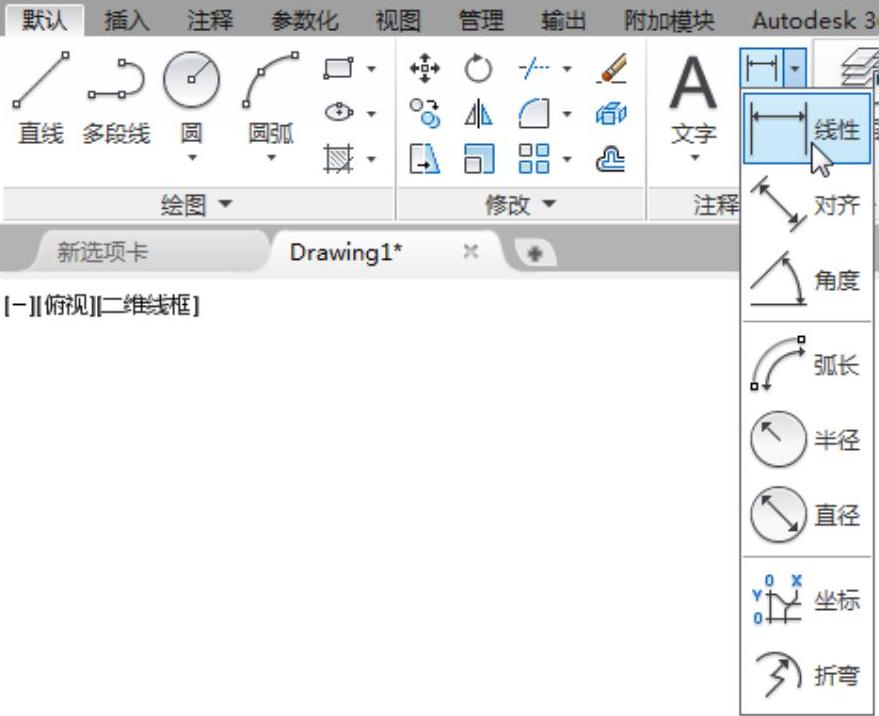The height and width of the screenshot is (716, 879).
Task: Choose Angular (角度) dimension option
Action: point(807,279)
